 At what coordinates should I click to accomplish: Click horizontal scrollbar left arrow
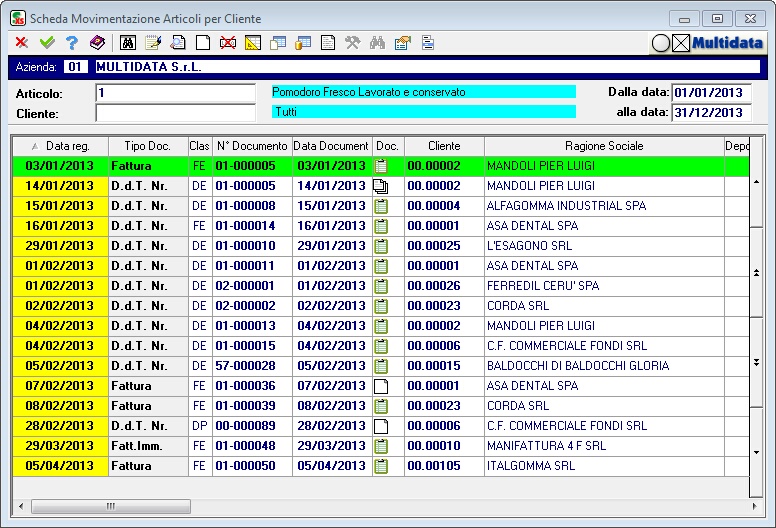click(x=21, y=506)
